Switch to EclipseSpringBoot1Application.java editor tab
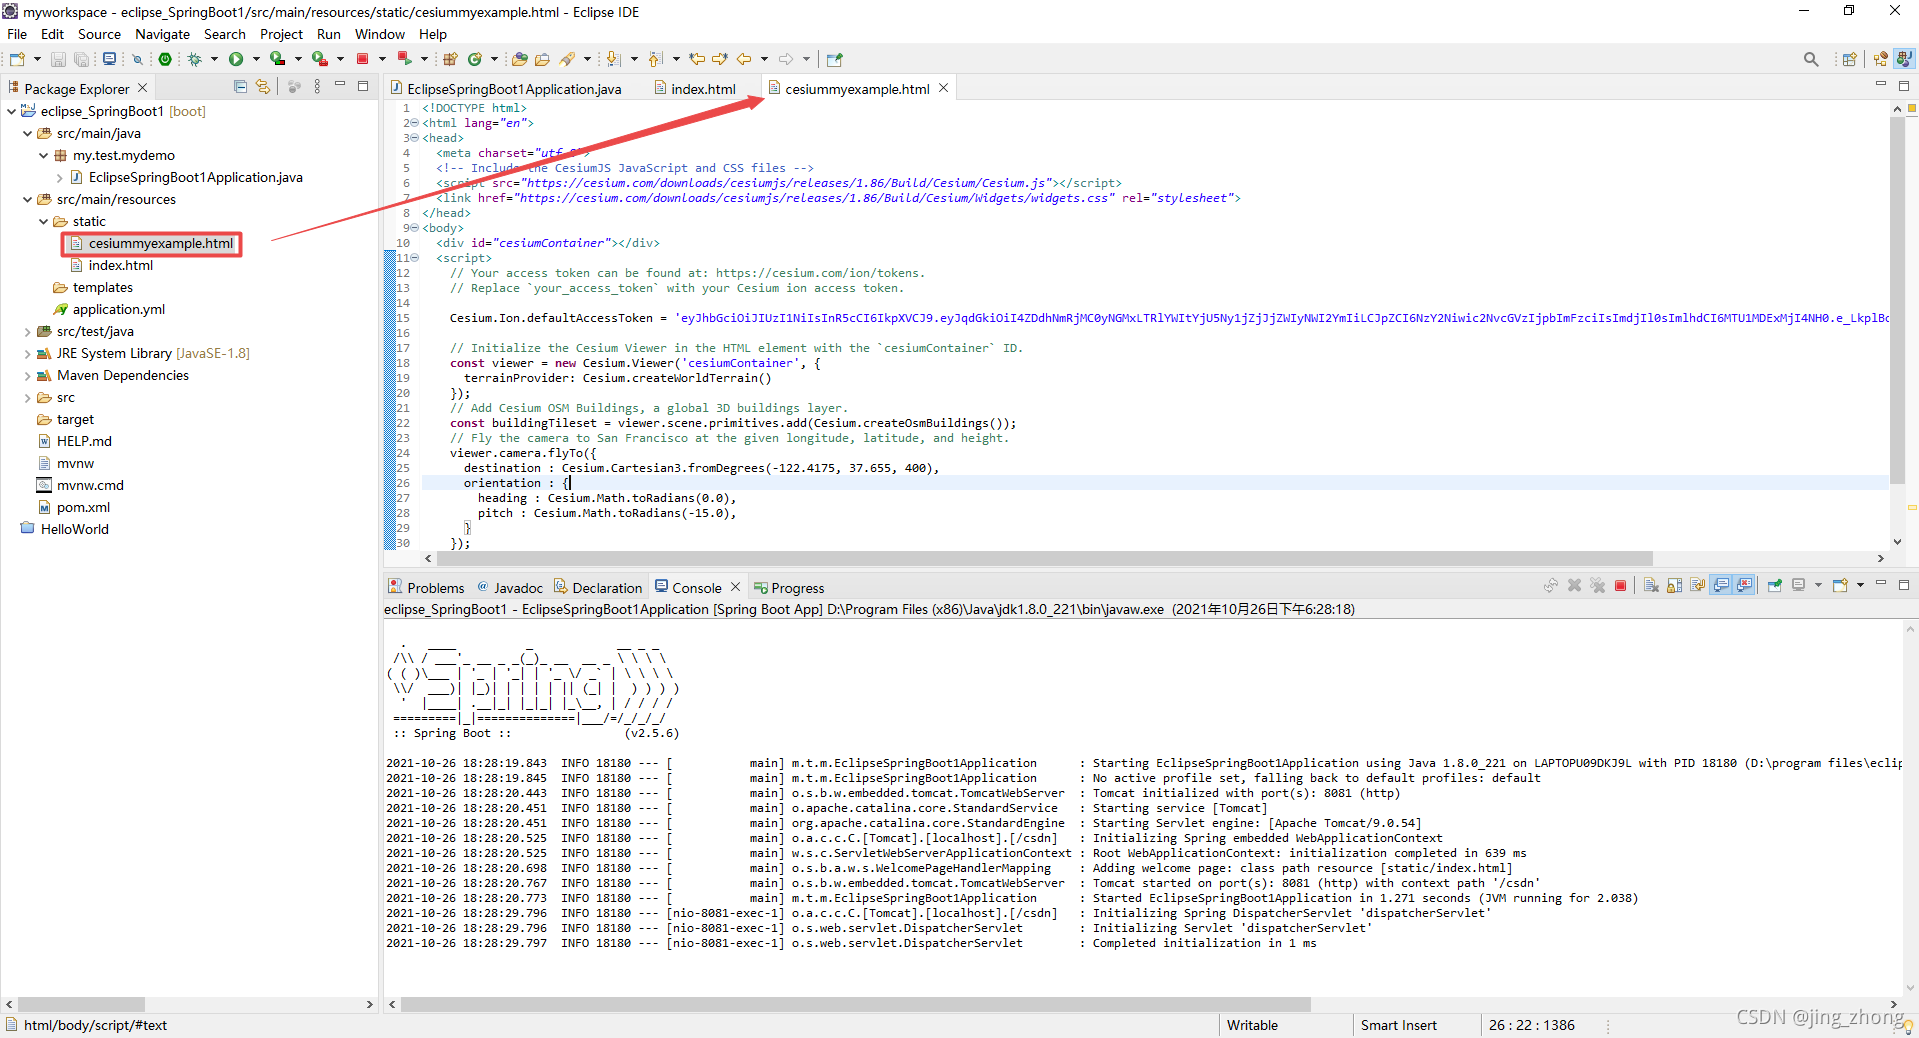Image resolution: width=1919 pixels, height=1038 pixels. [x=506, y=88]
